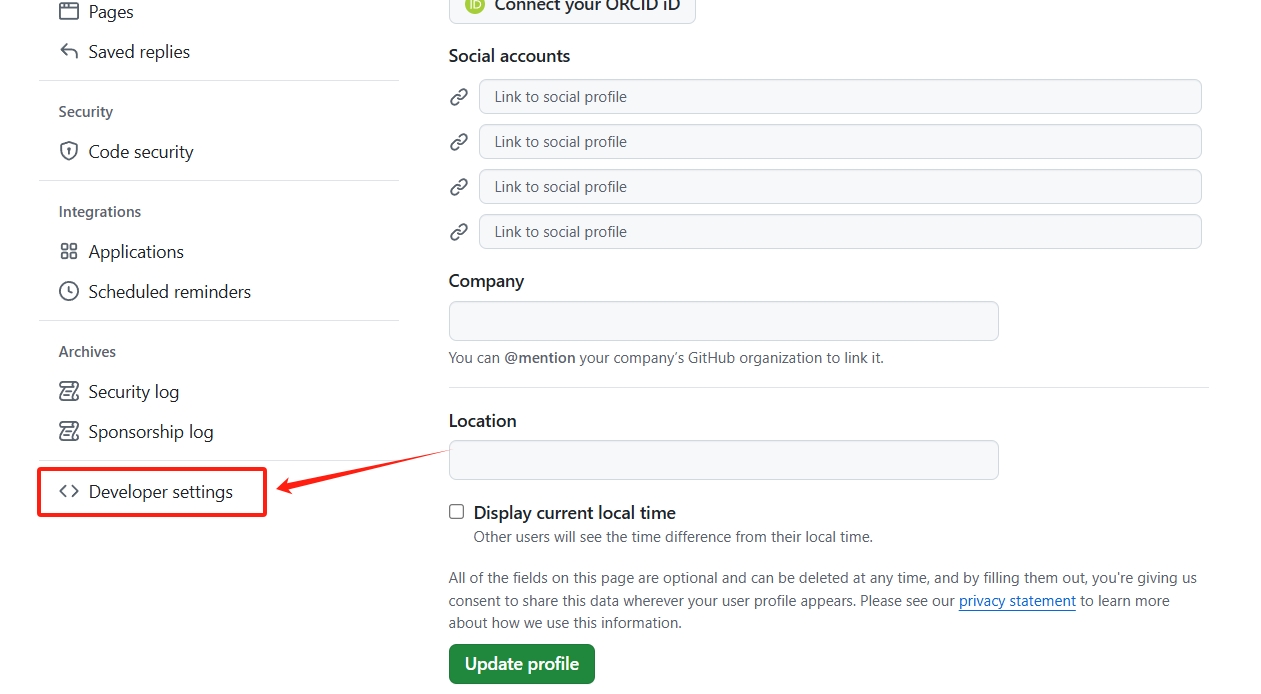Viewport: 1261px width, 694px height.
Task: Click the Location input field
Action: 723,460
